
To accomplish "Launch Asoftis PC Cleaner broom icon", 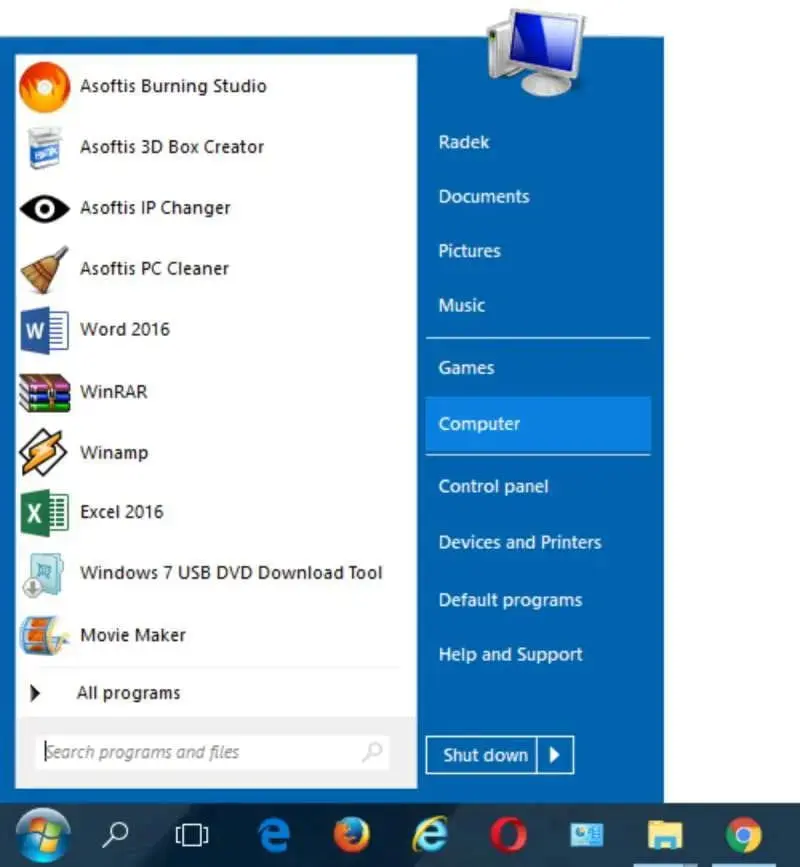I will click(x=44, y=269).
